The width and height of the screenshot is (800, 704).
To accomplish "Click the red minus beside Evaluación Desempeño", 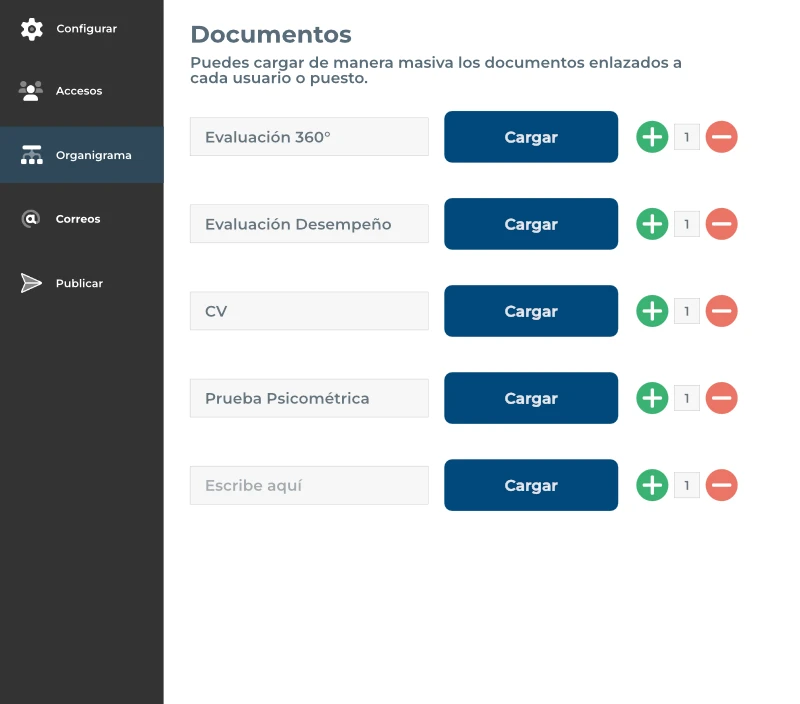I will click(x=722, y=224).
